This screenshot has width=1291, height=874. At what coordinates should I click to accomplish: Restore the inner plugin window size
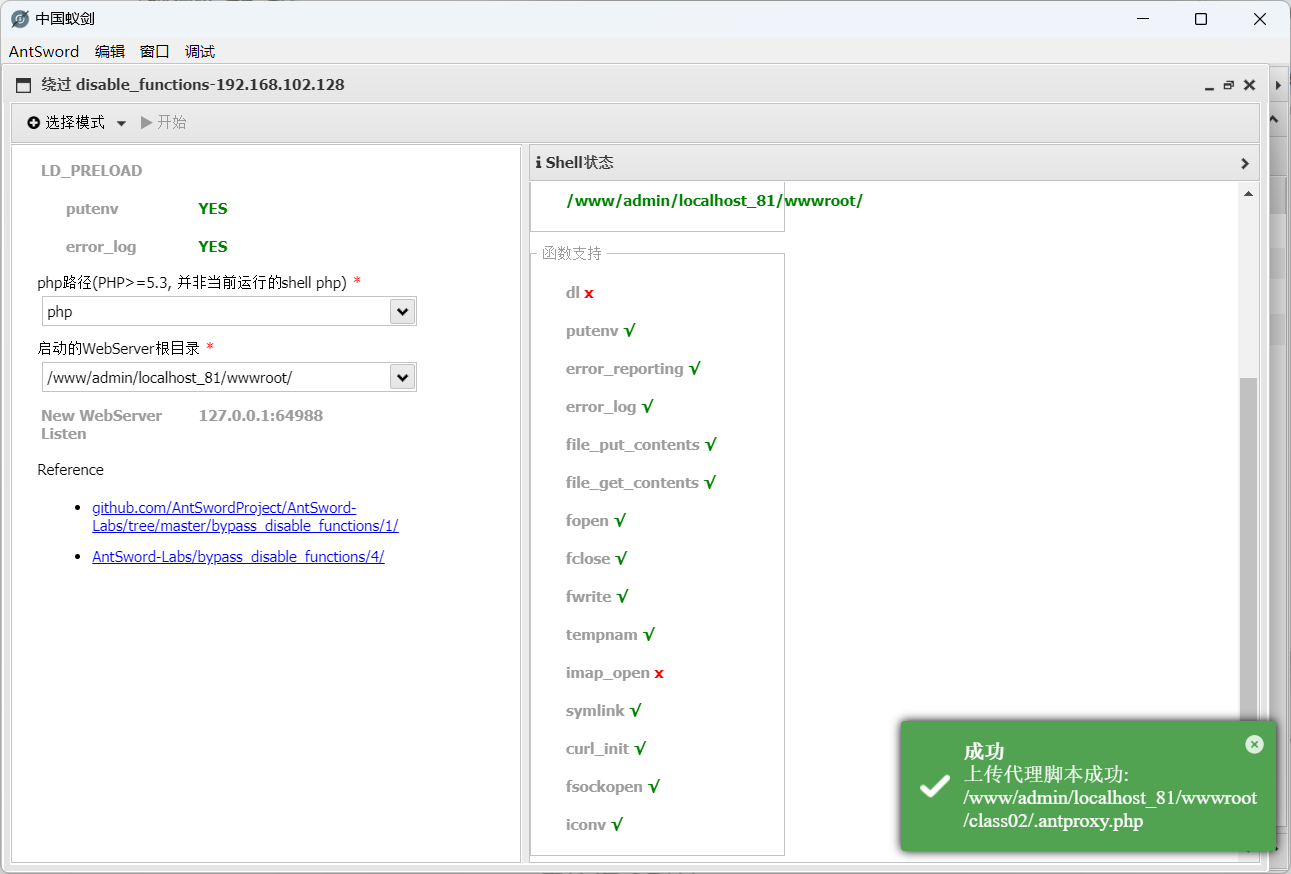(1228, 86)
